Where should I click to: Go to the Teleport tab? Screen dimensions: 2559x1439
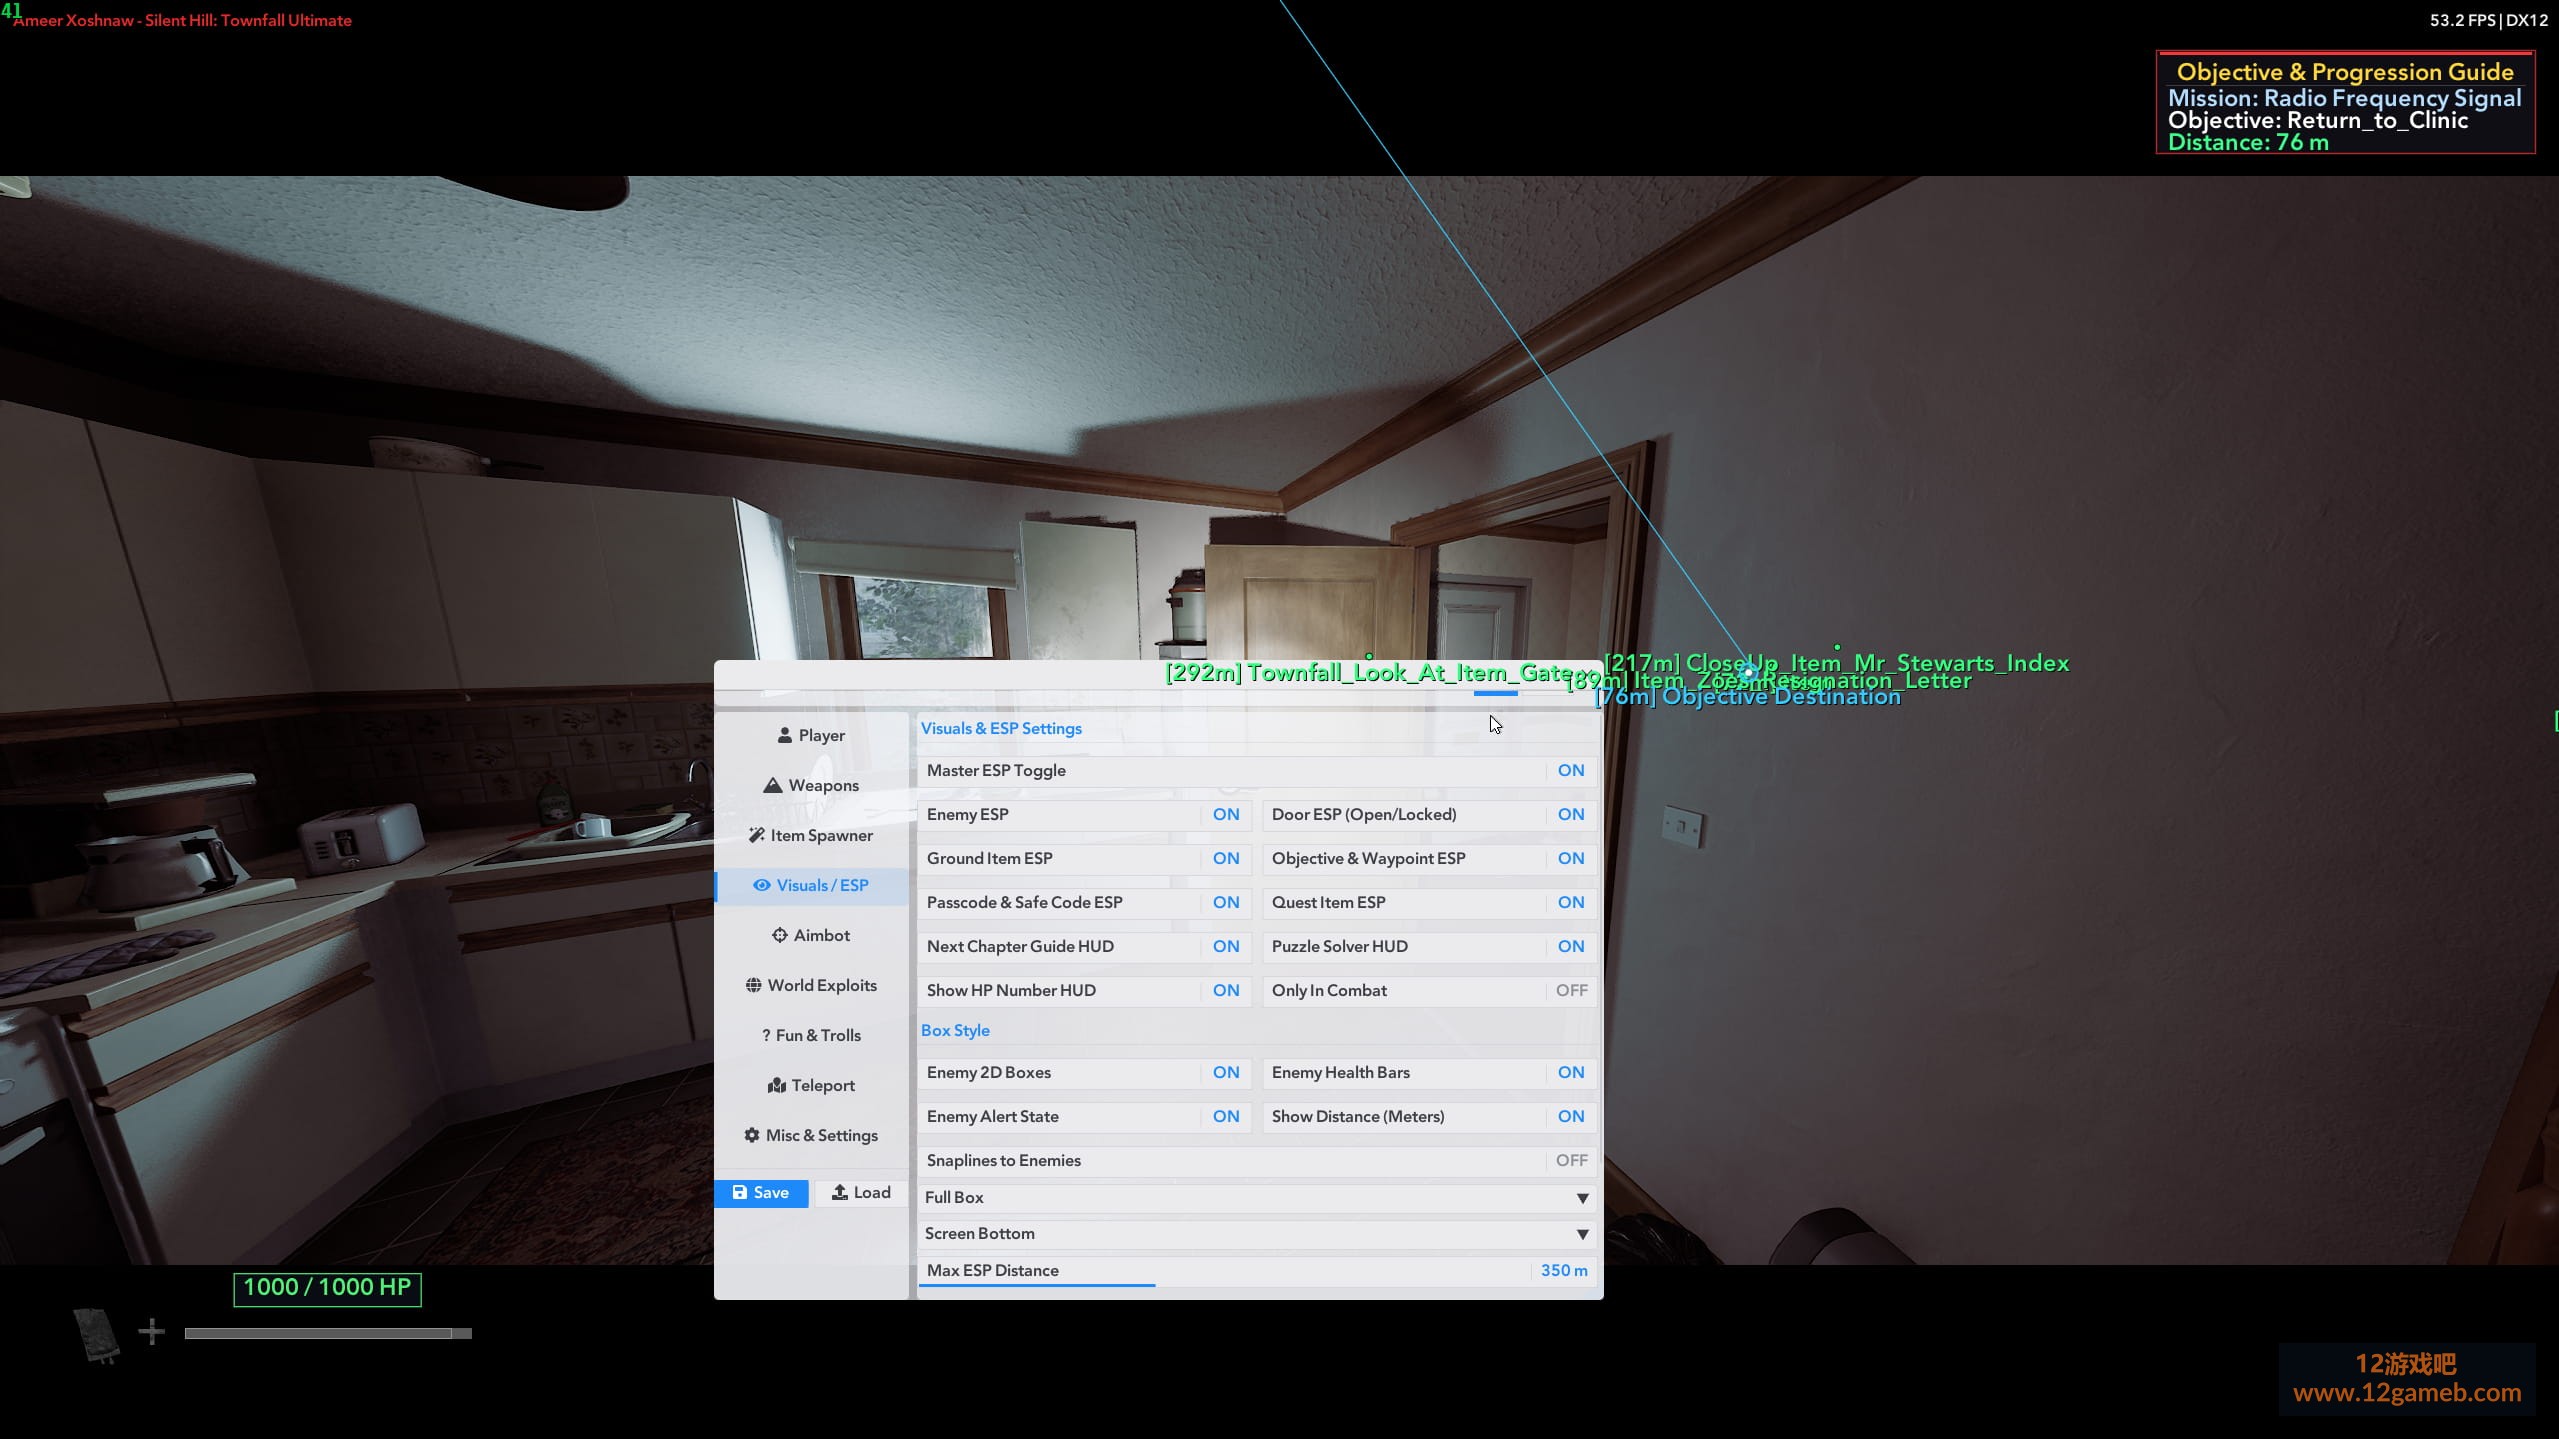tap(811, 1086)
